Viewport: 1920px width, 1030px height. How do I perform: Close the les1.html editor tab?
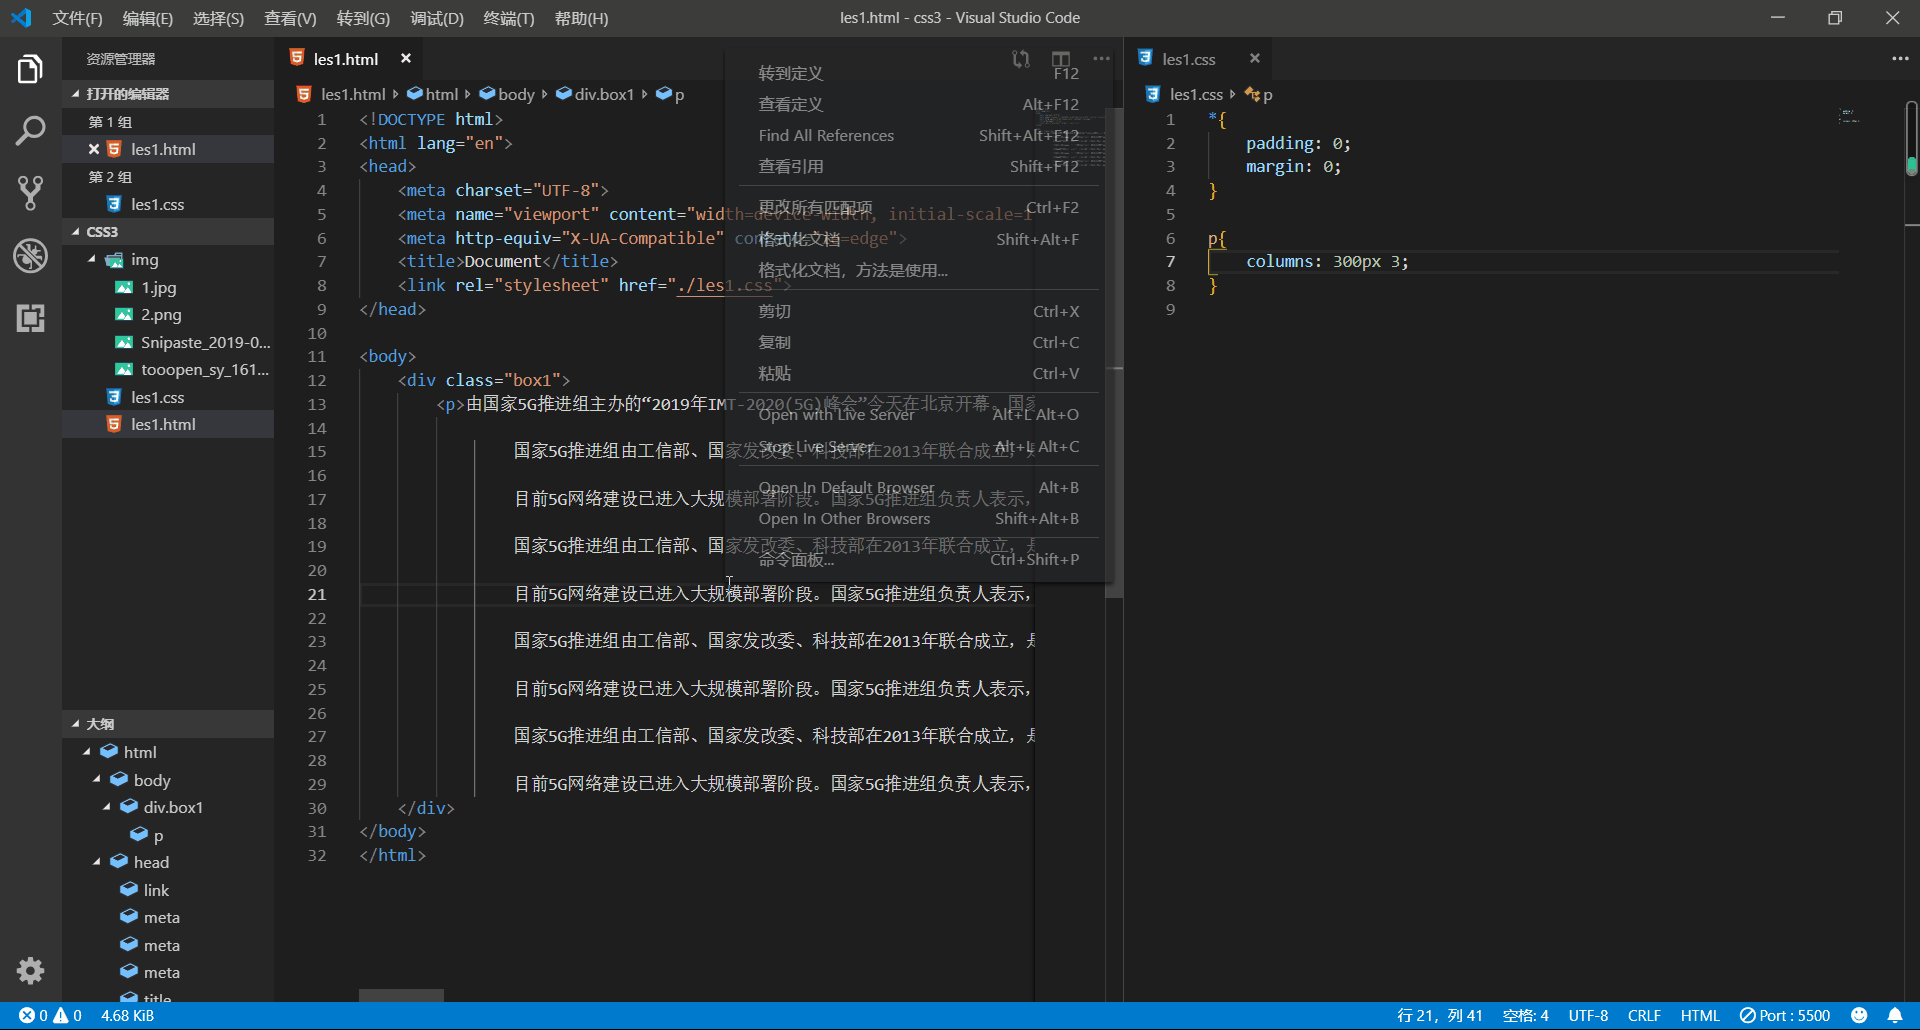406,59
